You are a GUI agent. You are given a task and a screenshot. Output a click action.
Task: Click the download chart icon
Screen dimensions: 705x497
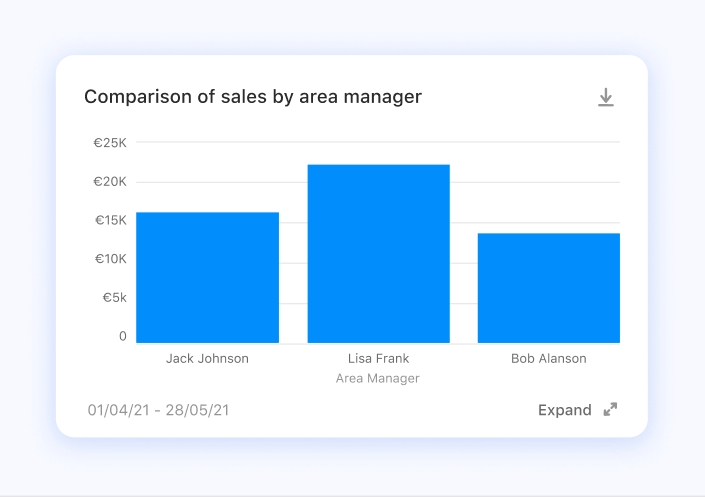coord(605,97)
